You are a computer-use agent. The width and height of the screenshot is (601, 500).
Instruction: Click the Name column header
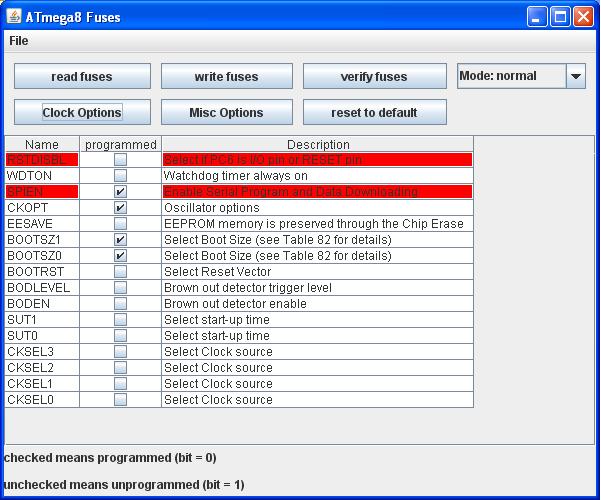[x=42, y=144]
